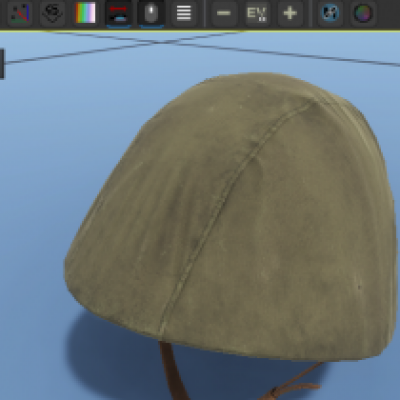Toggle the mouse-shaped icon button
The height and width of the screenshot is (400, 400).
[x=151, y=13]
